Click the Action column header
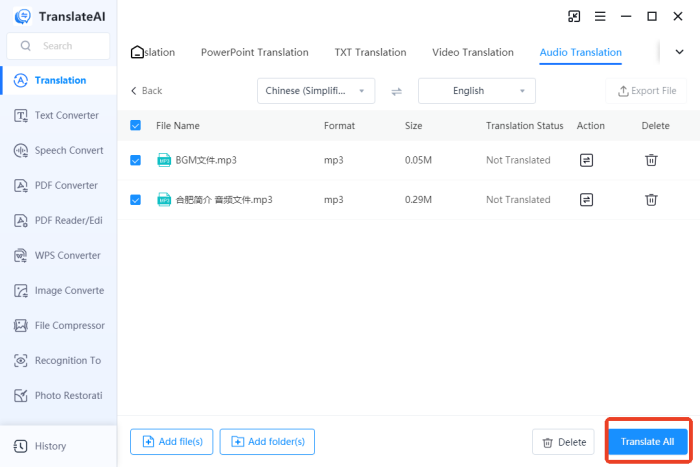The image size is (700, 467). click(x=591, y=125)
